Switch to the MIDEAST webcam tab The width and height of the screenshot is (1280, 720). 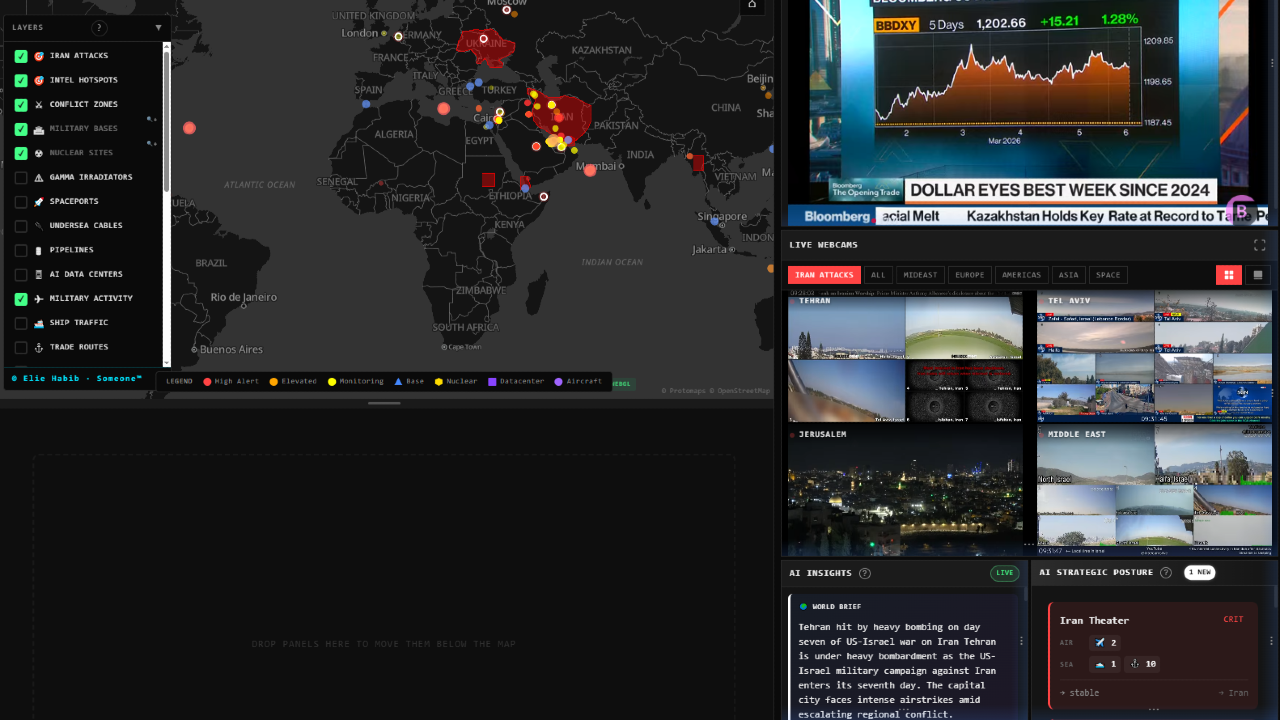click(919, 274)
